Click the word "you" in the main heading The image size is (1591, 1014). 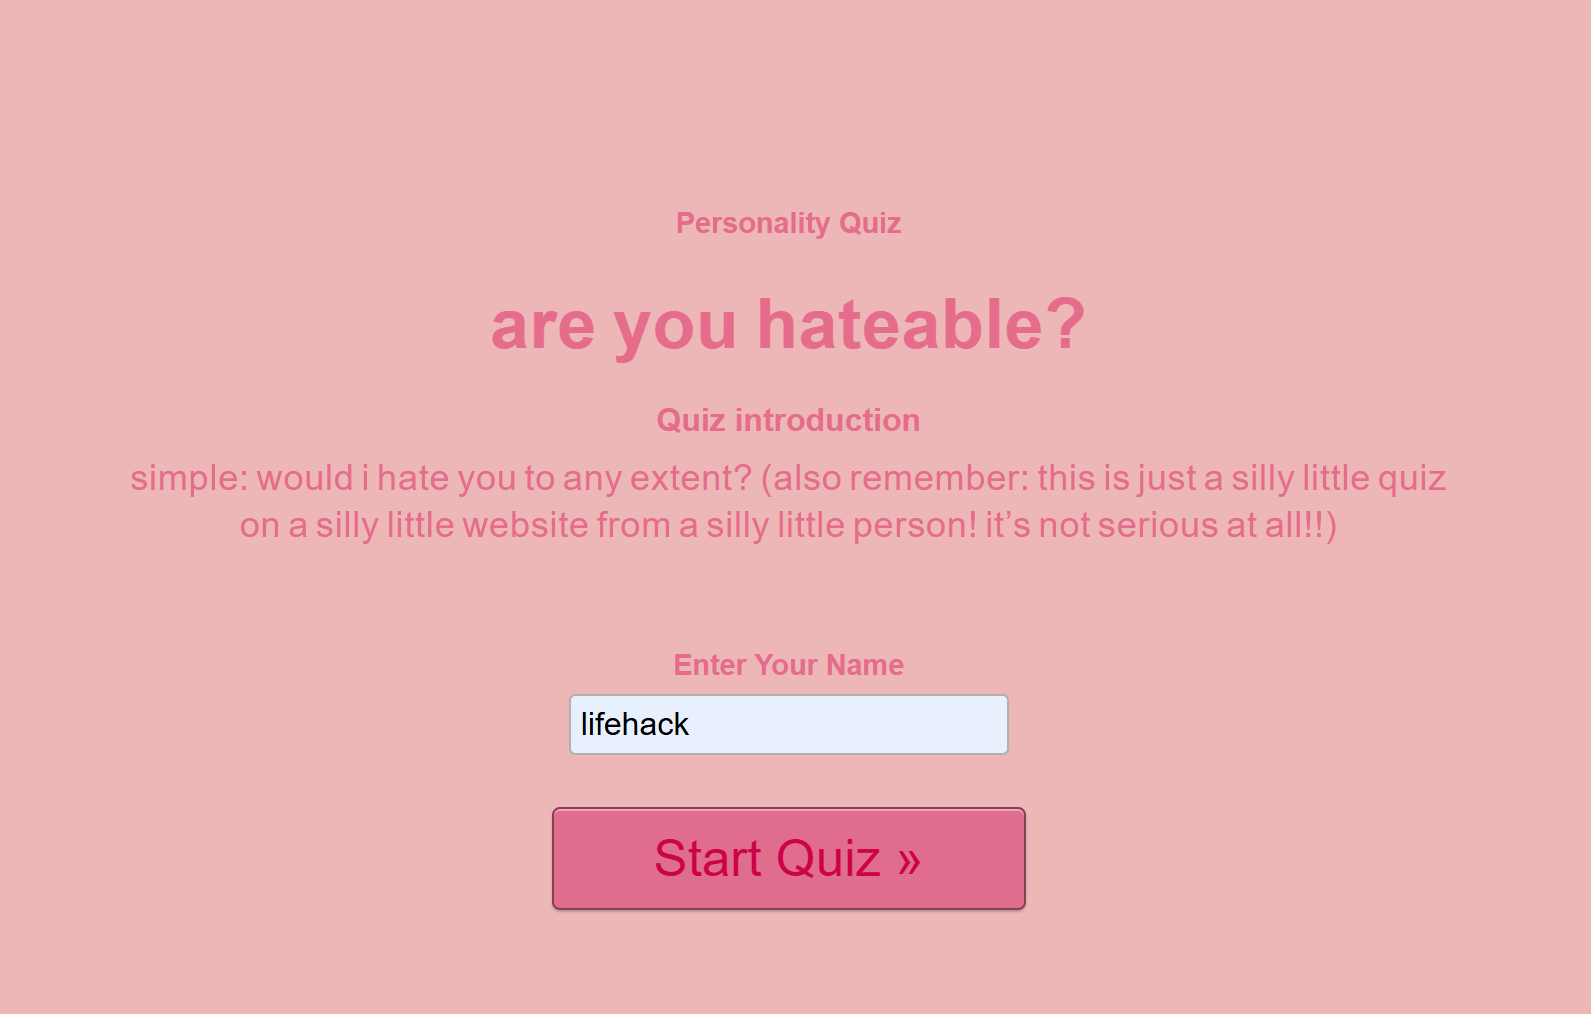coord(675,325)
